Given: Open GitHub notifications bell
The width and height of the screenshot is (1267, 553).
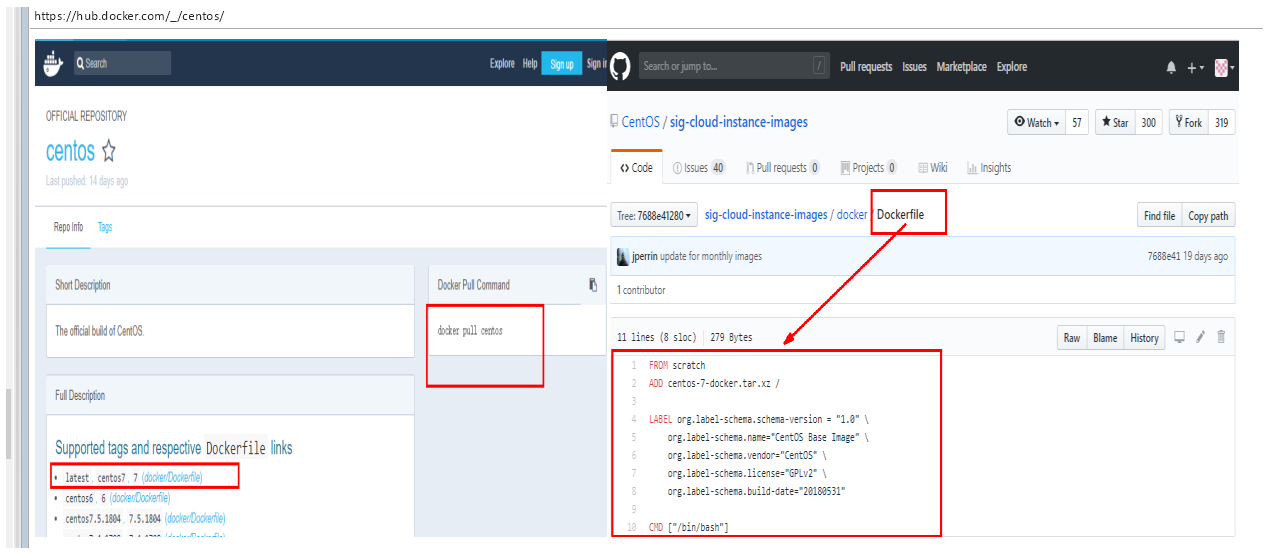Looking at the screenshot, I should tap(1171, 67).
